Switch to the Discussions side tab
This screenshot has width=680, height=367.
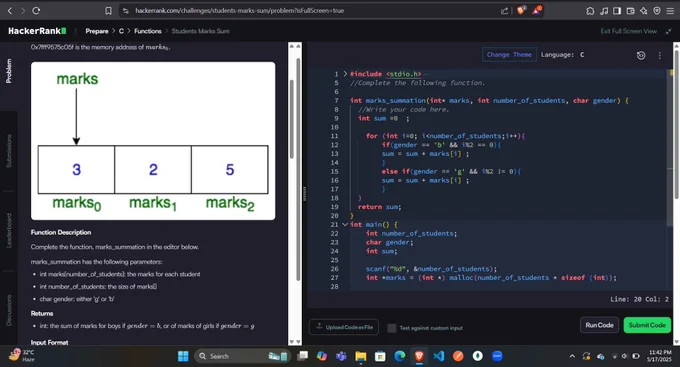9,310
